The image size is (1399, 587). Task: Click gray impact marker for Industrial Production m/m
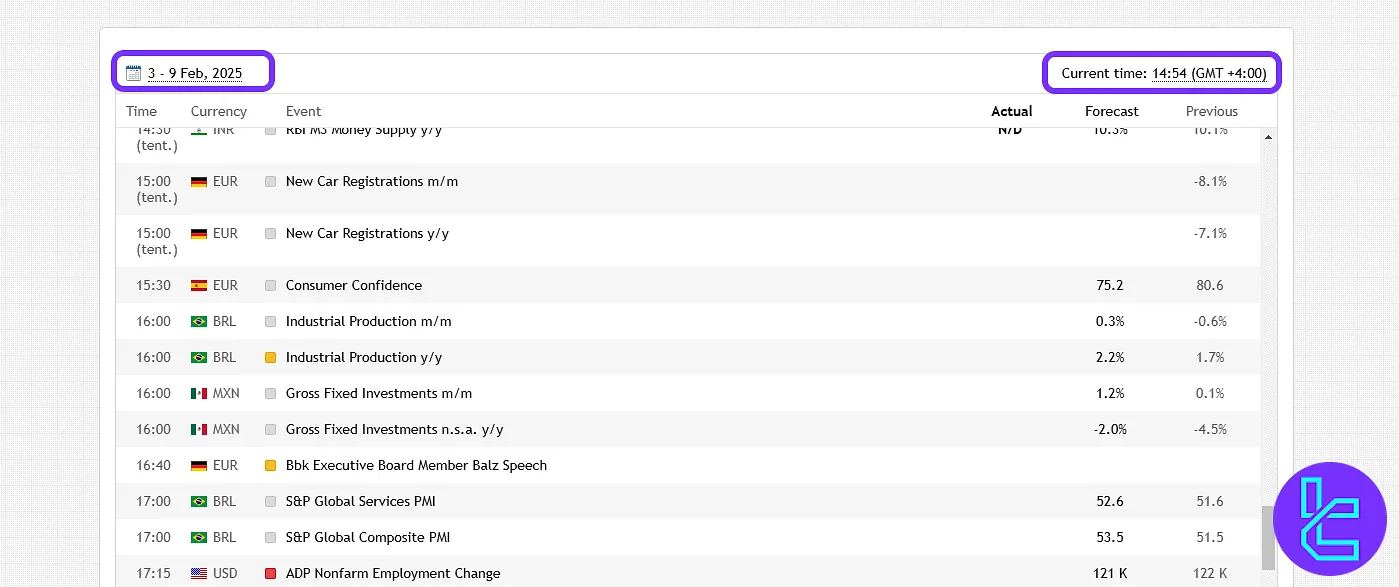pyautogui.click(x=270, y=321)
